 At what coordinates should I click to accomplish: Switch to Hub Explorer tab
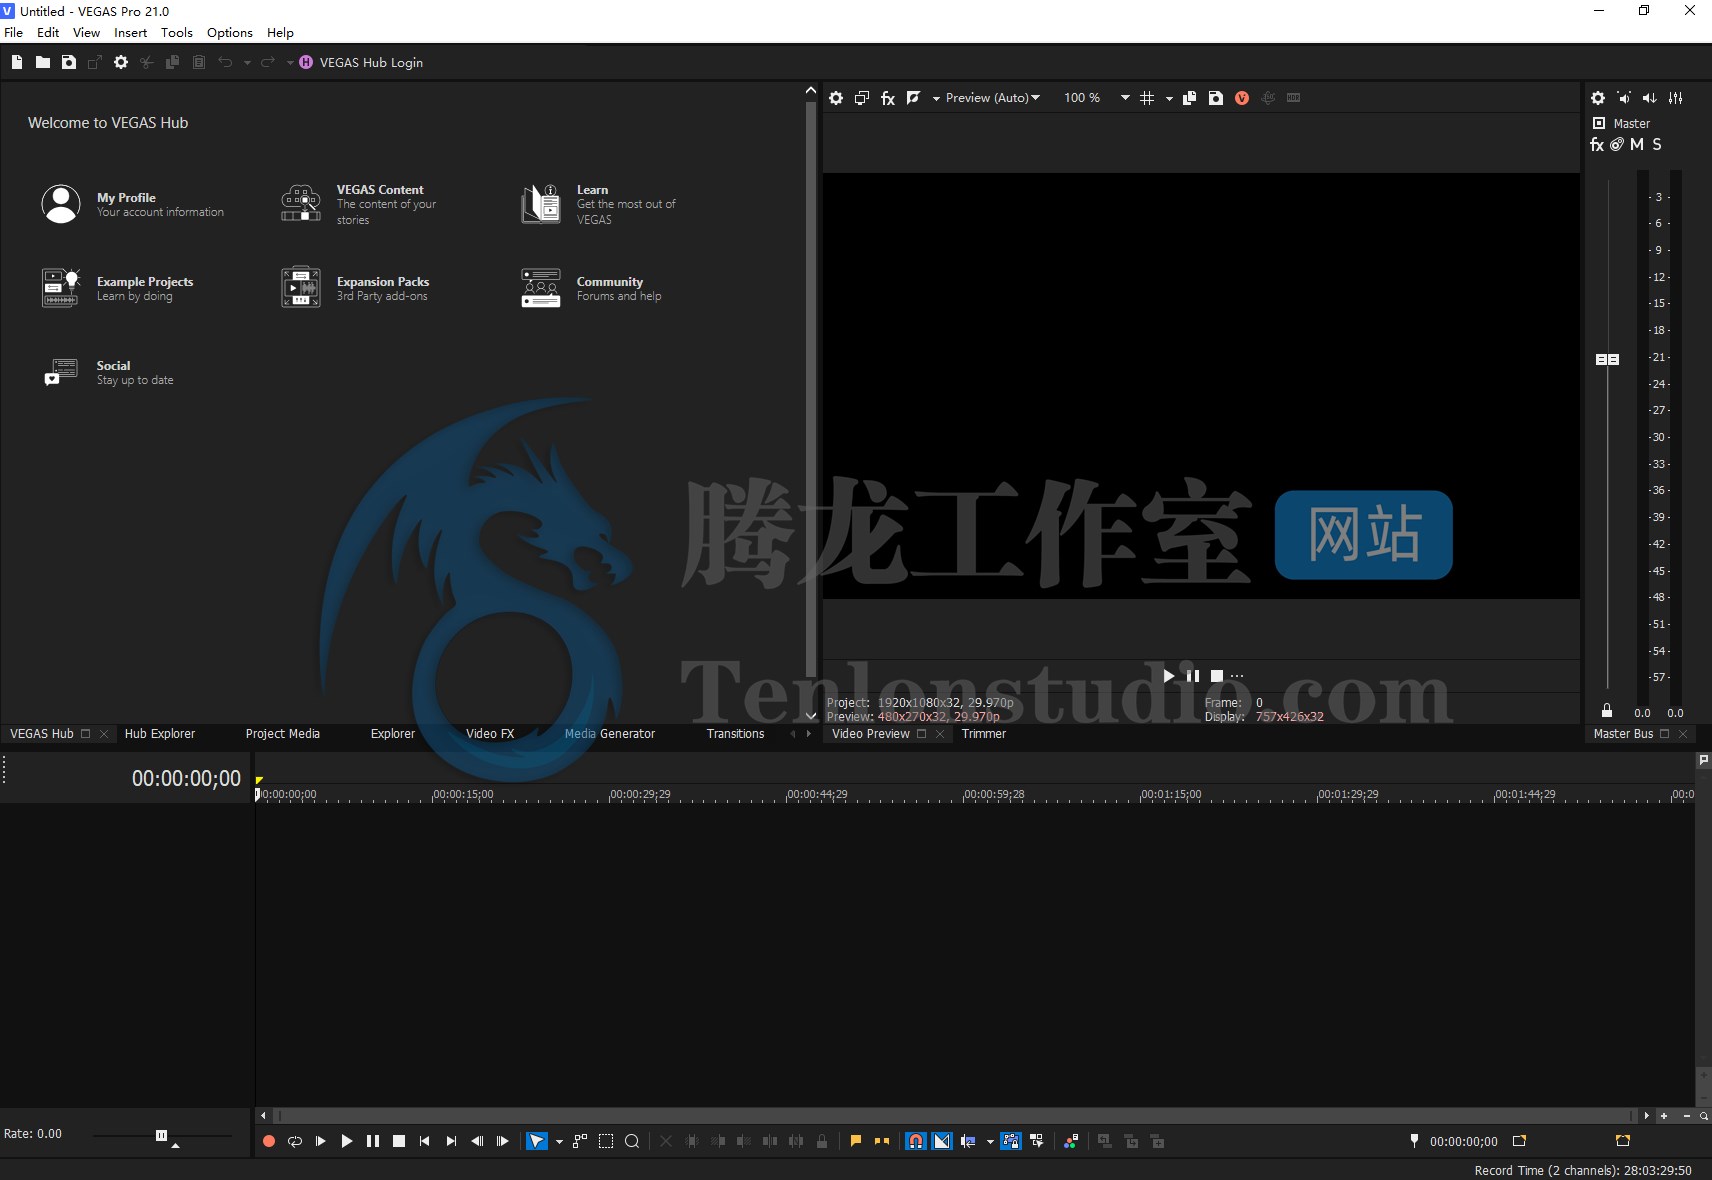[x=160, y=733]
